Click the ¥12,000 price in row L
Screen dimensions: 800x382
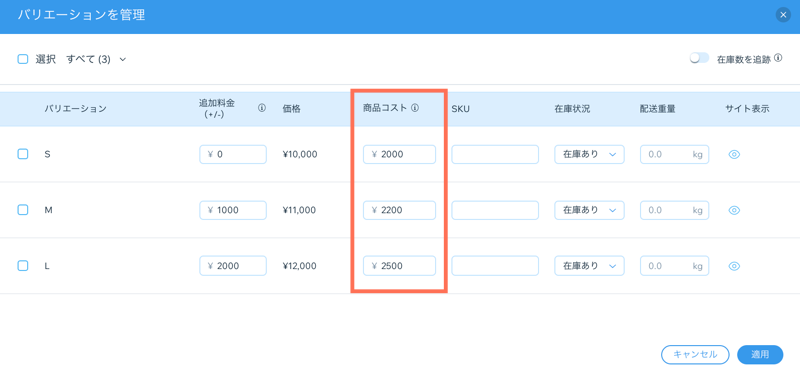click(x=299, y=266)
